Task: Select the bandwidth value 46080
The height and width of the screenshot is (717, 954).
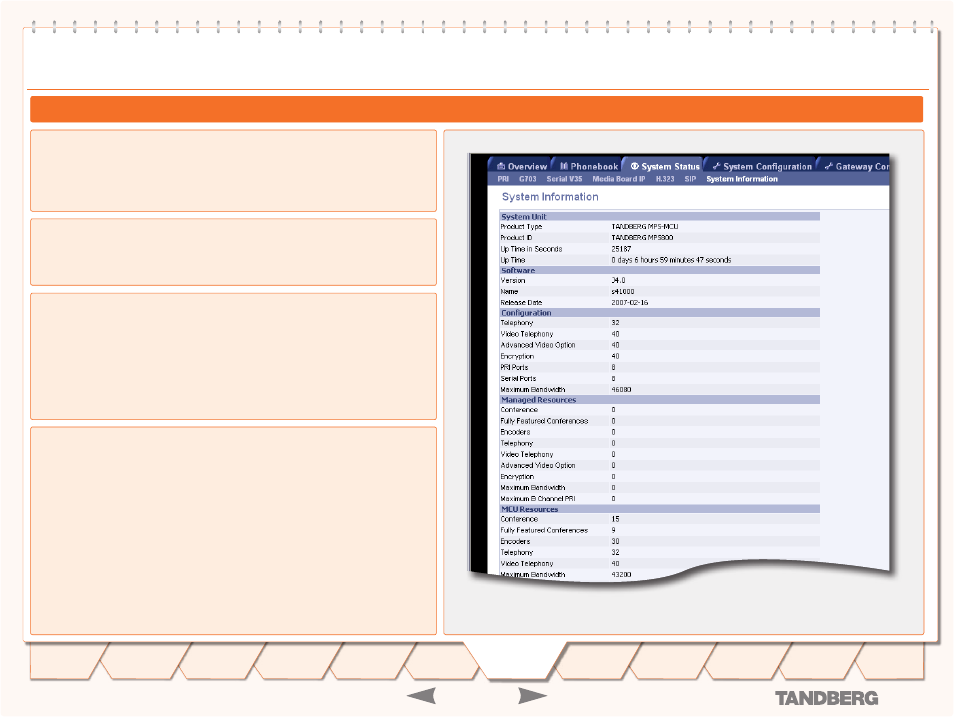Action: point(621,390)
